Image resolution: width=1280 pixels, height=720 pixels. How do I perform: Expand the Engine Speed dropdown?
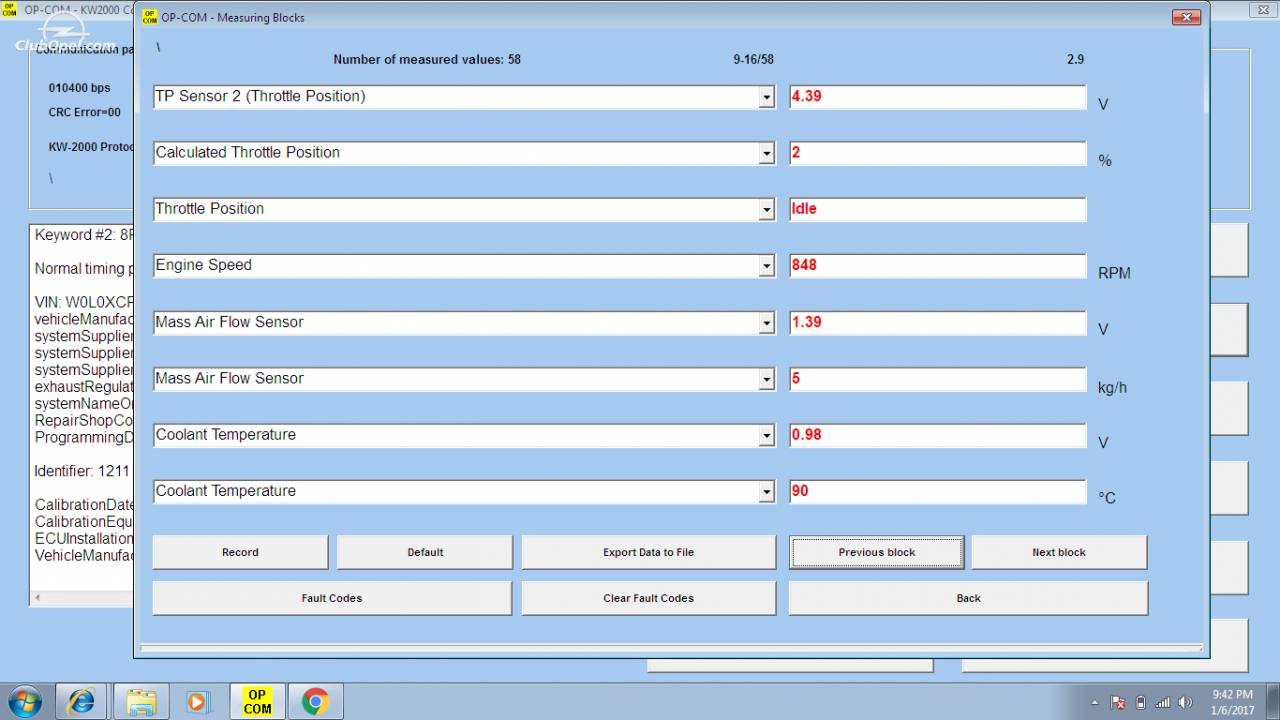767,266
